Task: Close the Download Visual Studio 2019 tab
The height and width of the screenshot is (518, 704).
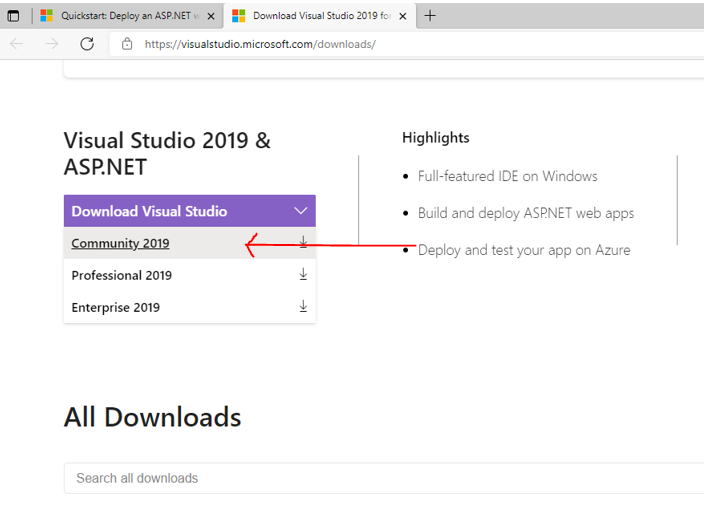Action: point(403,16)
